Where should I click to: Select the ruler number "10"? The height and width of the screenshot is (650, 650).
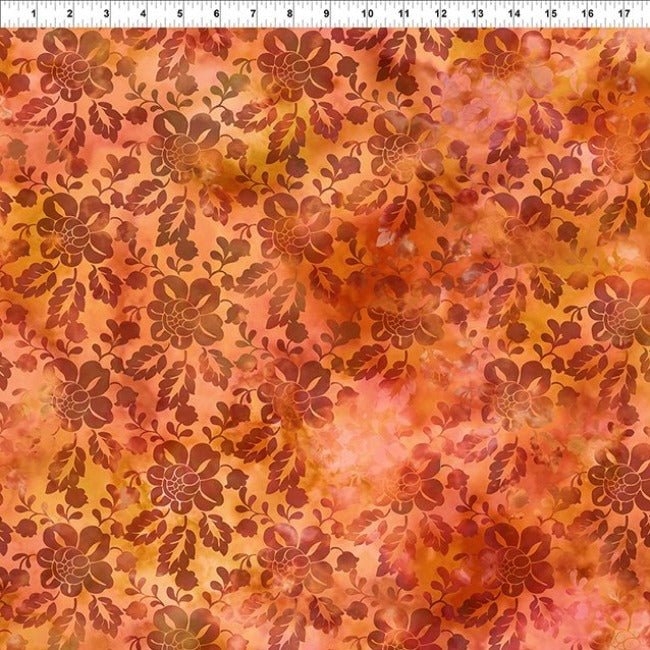(367, 14)
